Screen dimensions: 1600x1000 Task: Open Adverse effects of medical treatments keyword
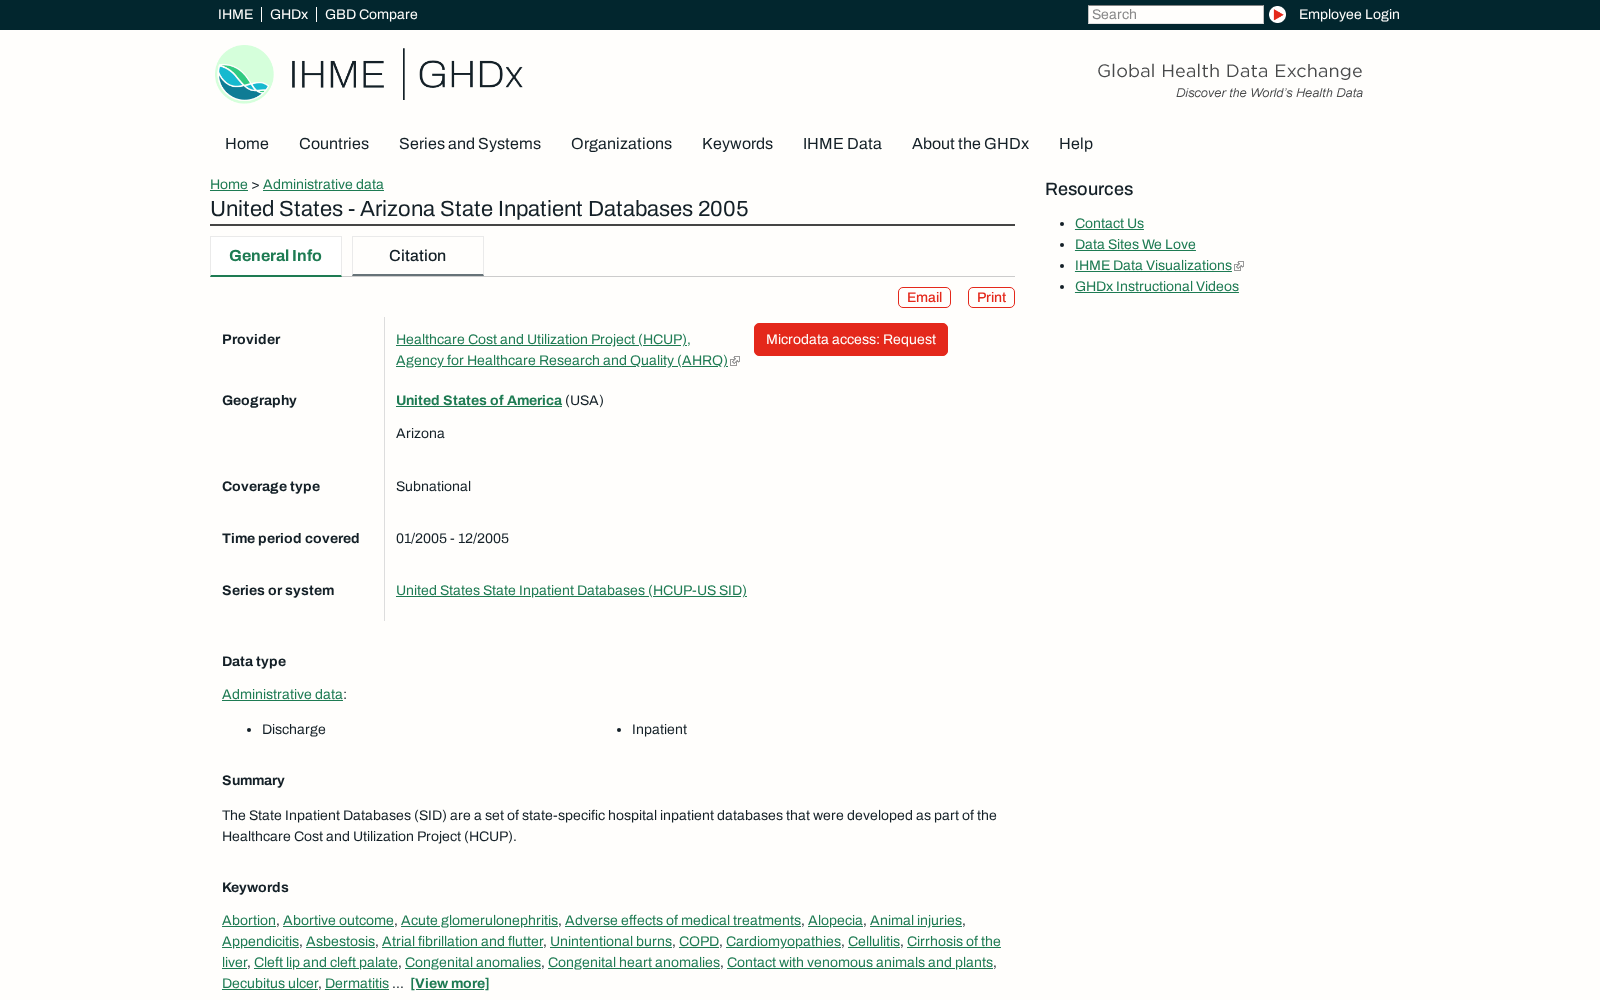tap(683, 921)
